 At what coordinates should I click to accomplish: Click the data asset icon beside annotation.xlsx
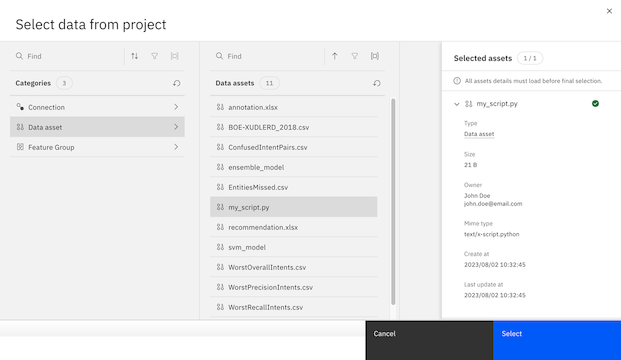coord(220,107)
